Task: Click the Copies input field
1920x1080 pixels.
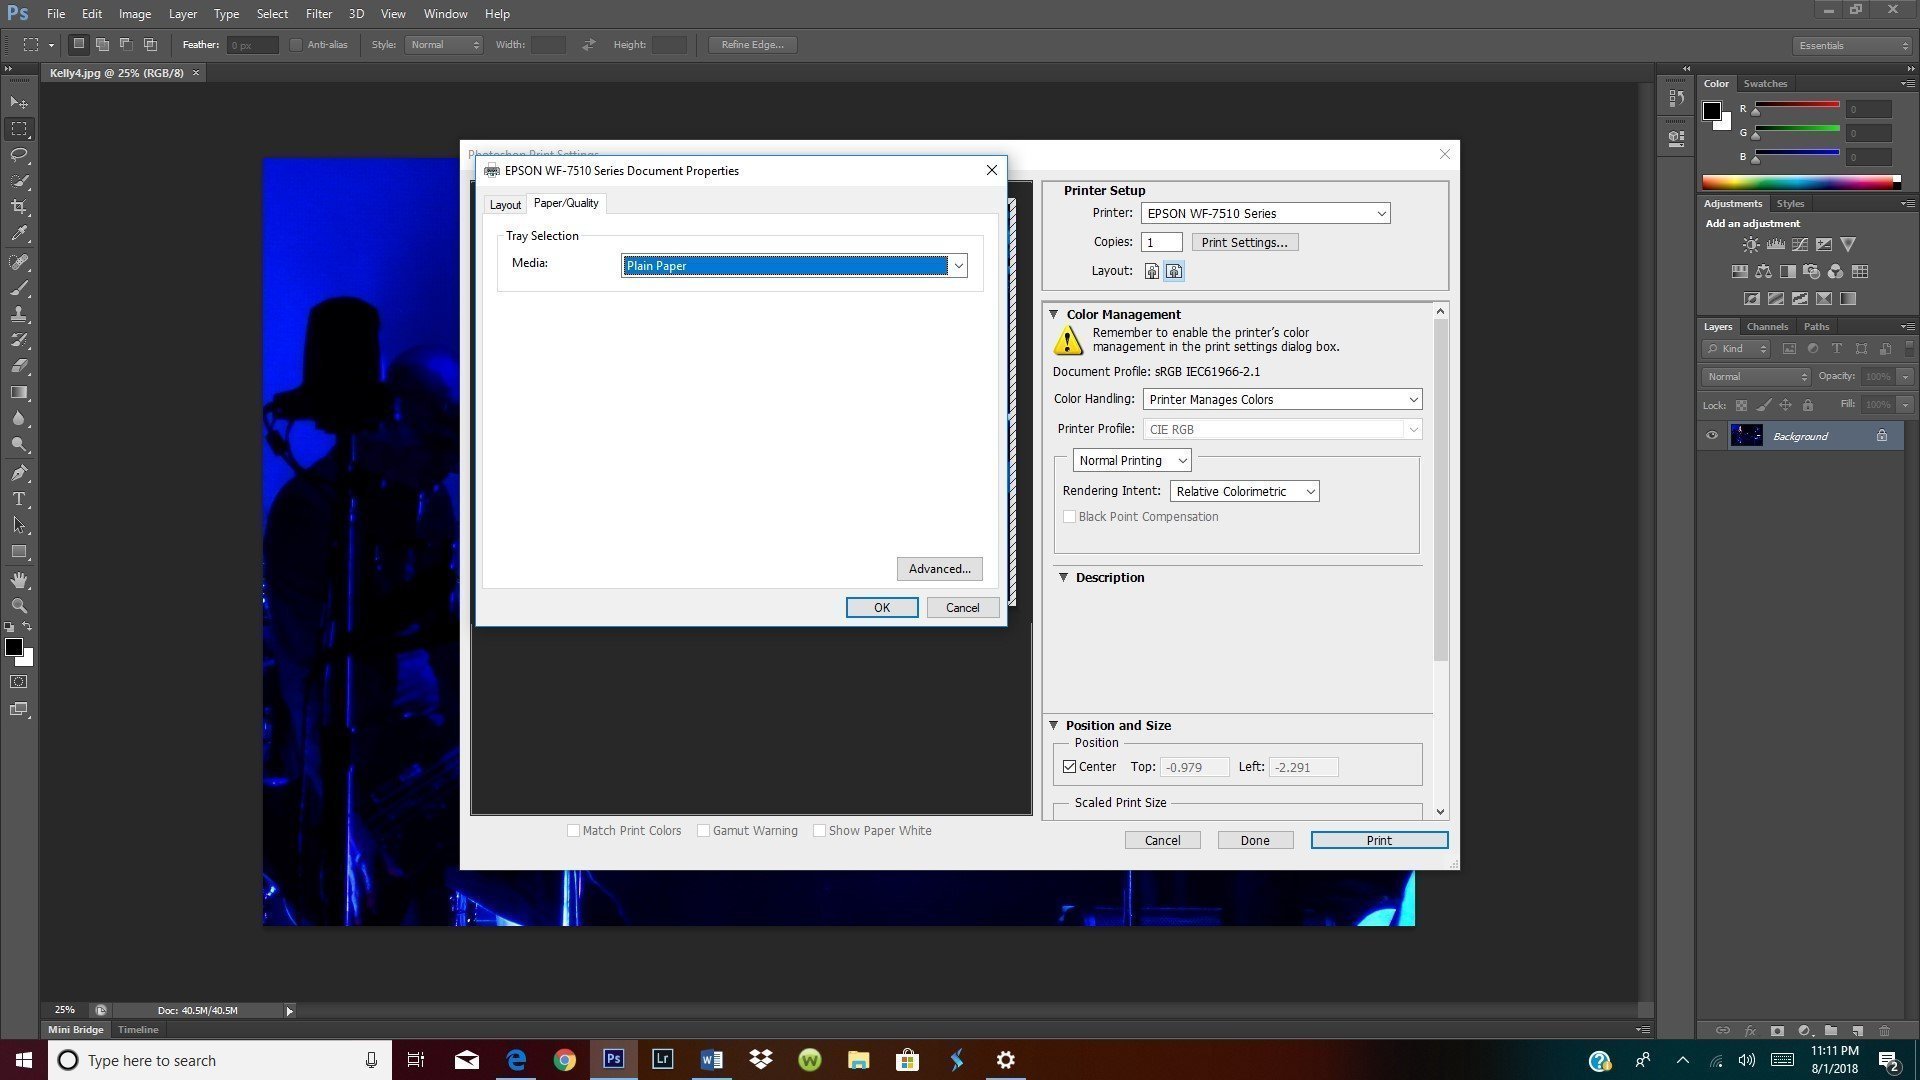Action: 1161,243
